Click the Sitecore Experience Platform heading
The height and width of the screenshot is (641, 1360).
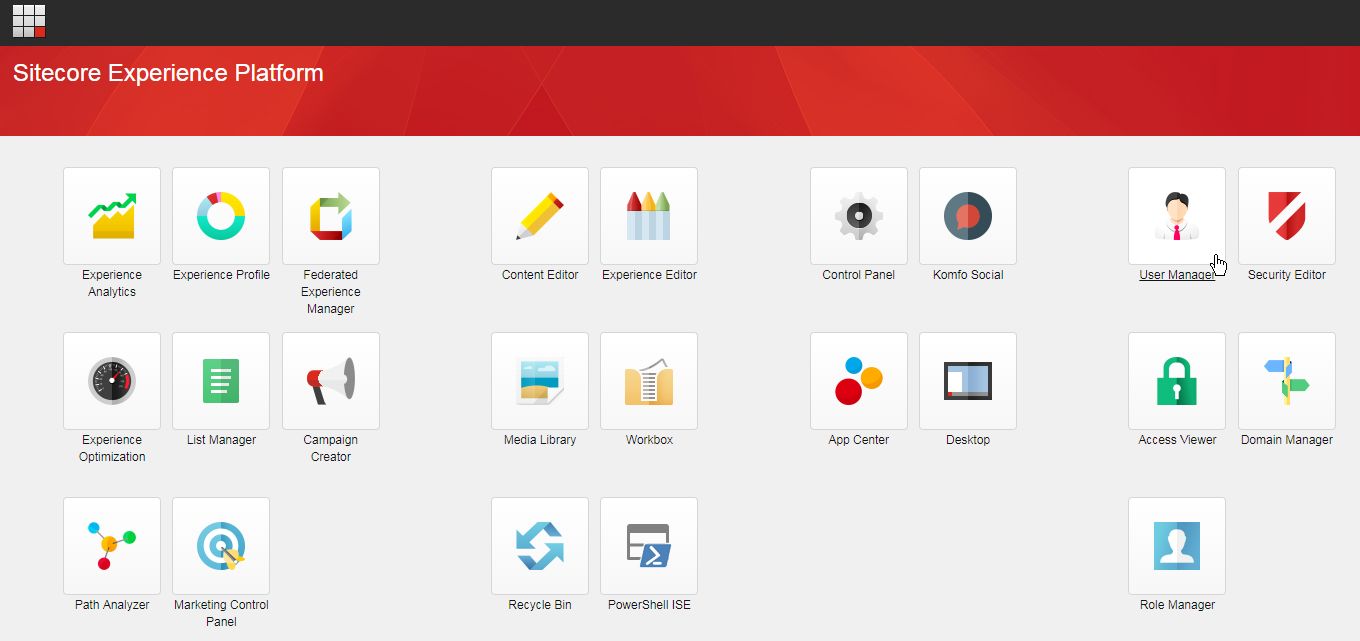click(x=168, y=73)
